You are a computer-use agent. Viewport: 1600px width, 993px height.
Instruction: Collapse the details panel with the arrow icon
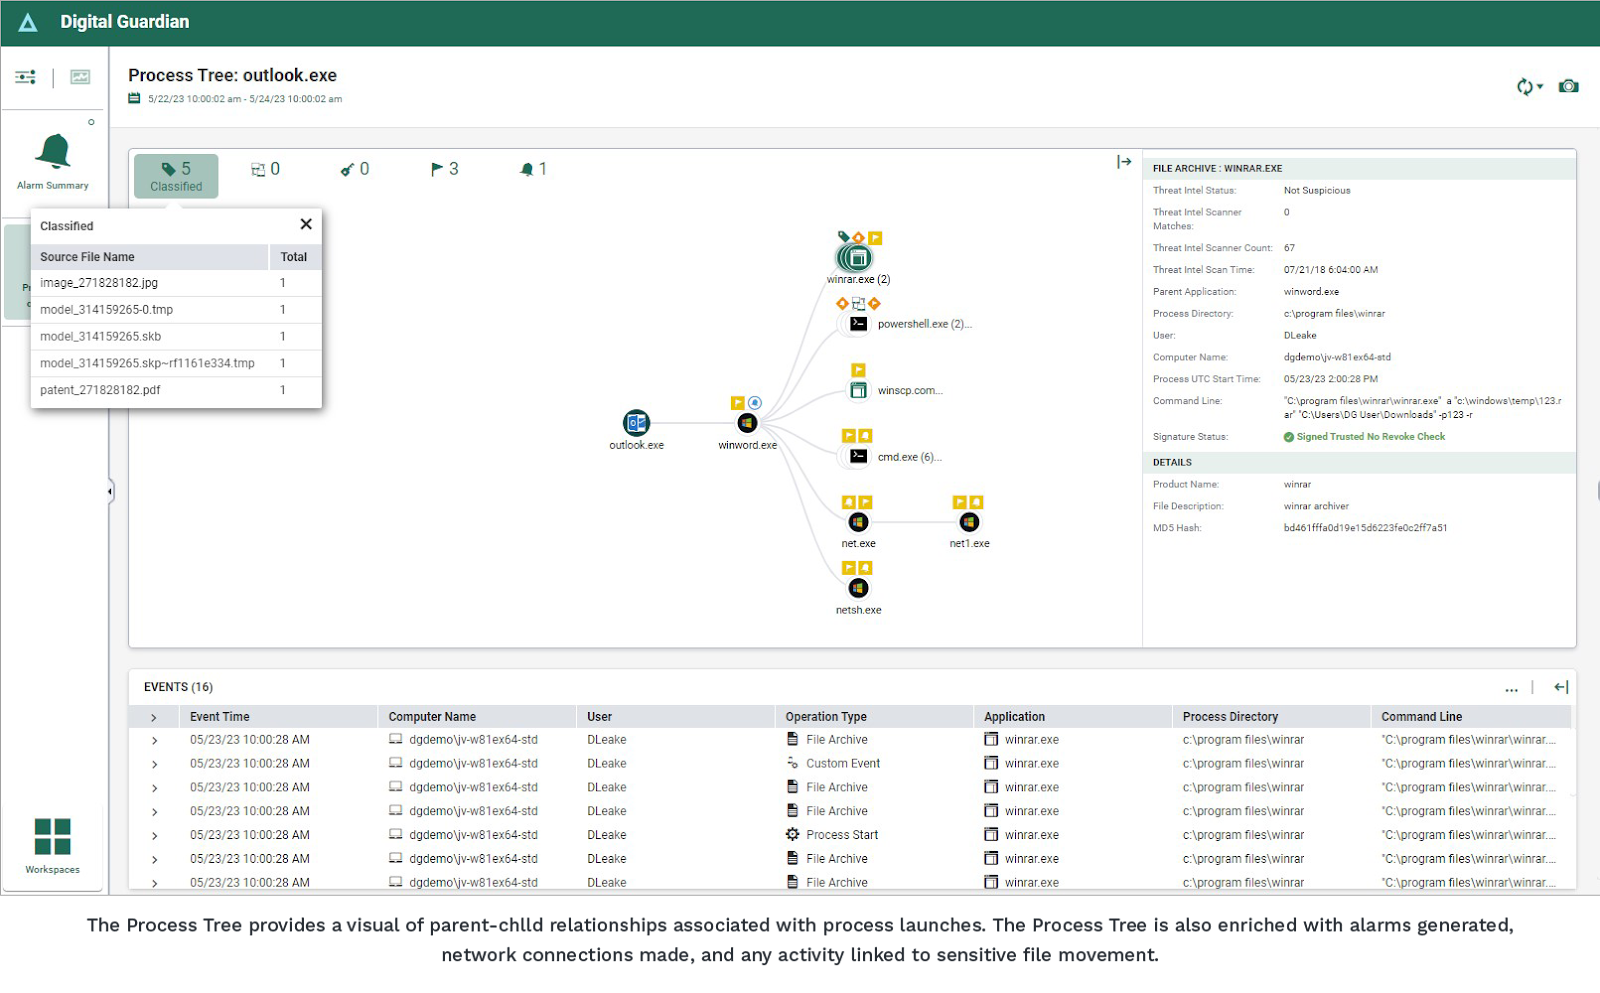tap(1124, 162)
